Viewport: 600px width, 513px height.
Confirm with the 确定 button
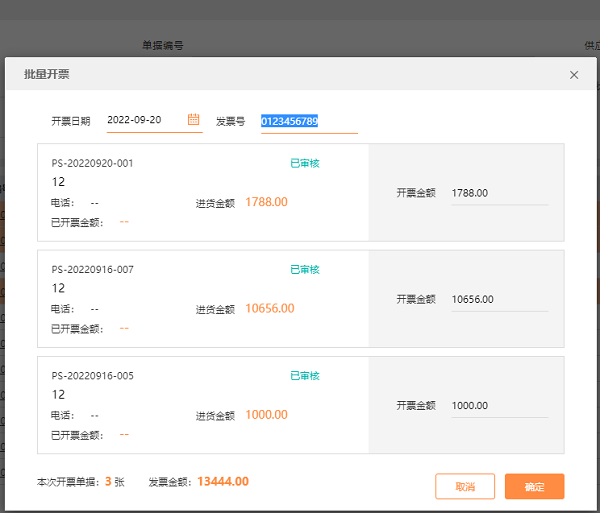tap(534, 486)
